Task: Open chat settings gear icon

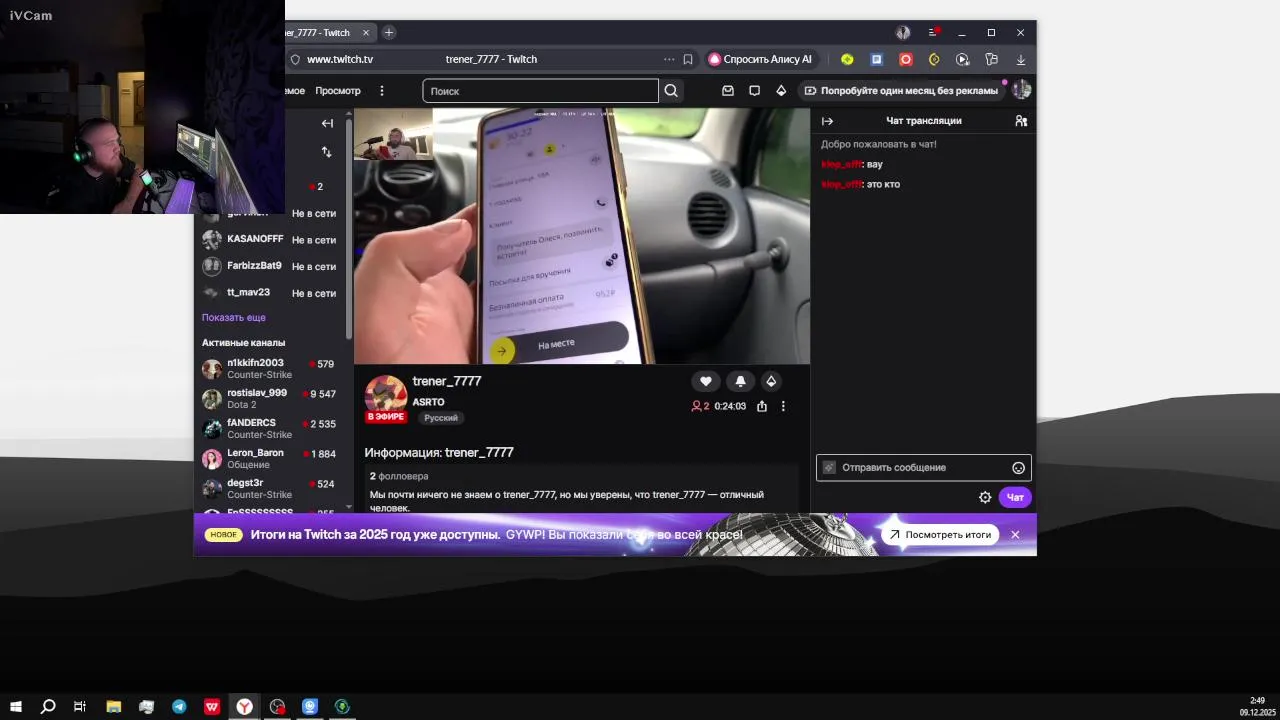Action: pyautogui.click(x=985, y=497)
